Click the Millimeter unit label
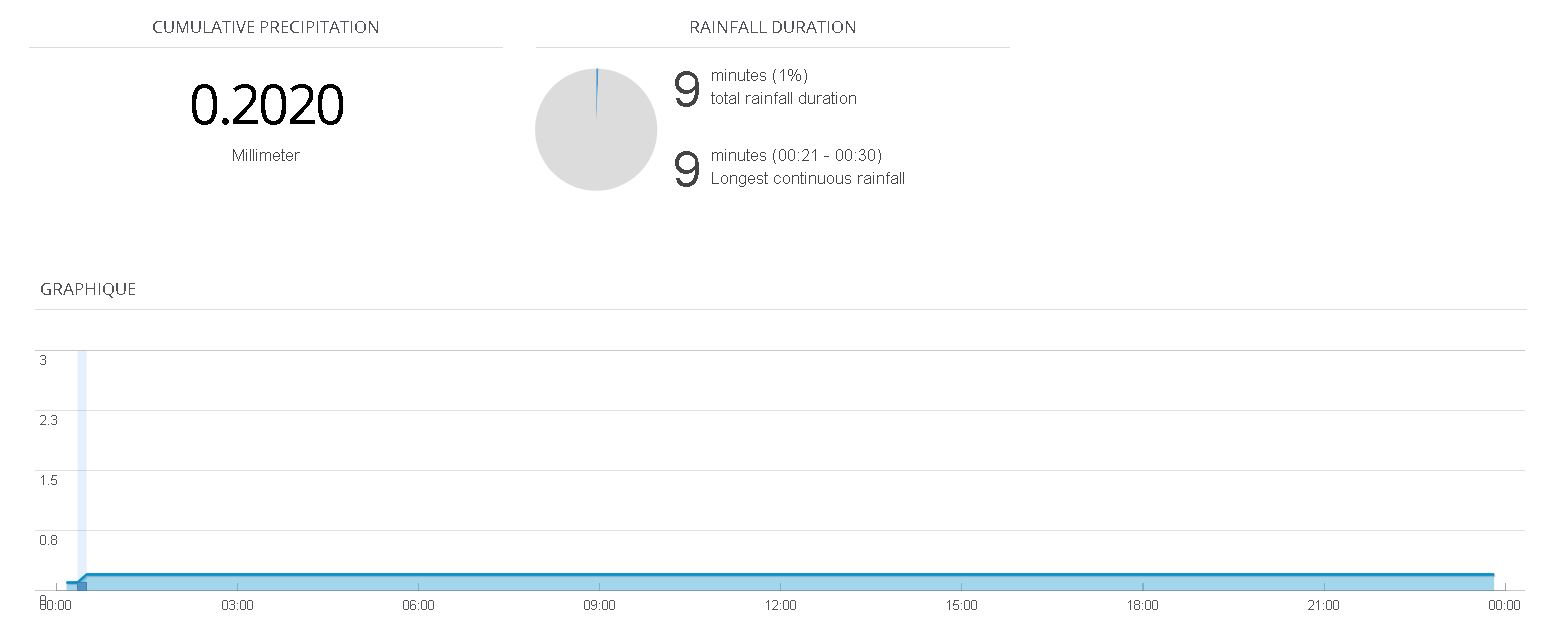This screenshot has width=1558, height=633. click(x=265, y=155)
